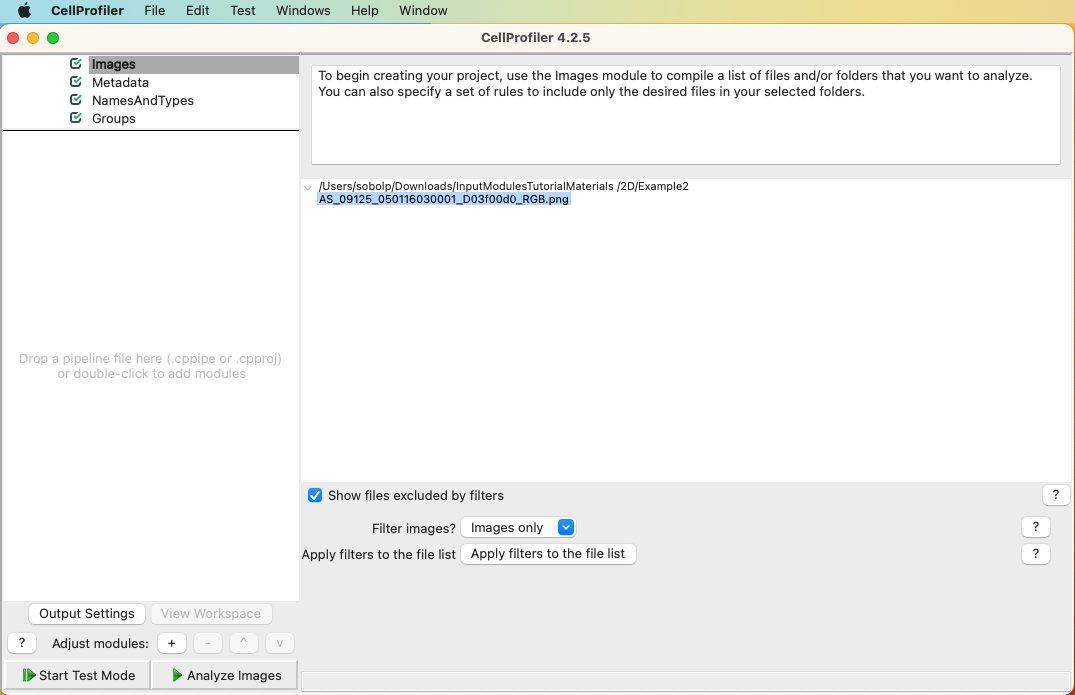Toggle the NamesAndTypes module checkmark
This screenshot has width=1075, height=695.
(x=75, y=100)
